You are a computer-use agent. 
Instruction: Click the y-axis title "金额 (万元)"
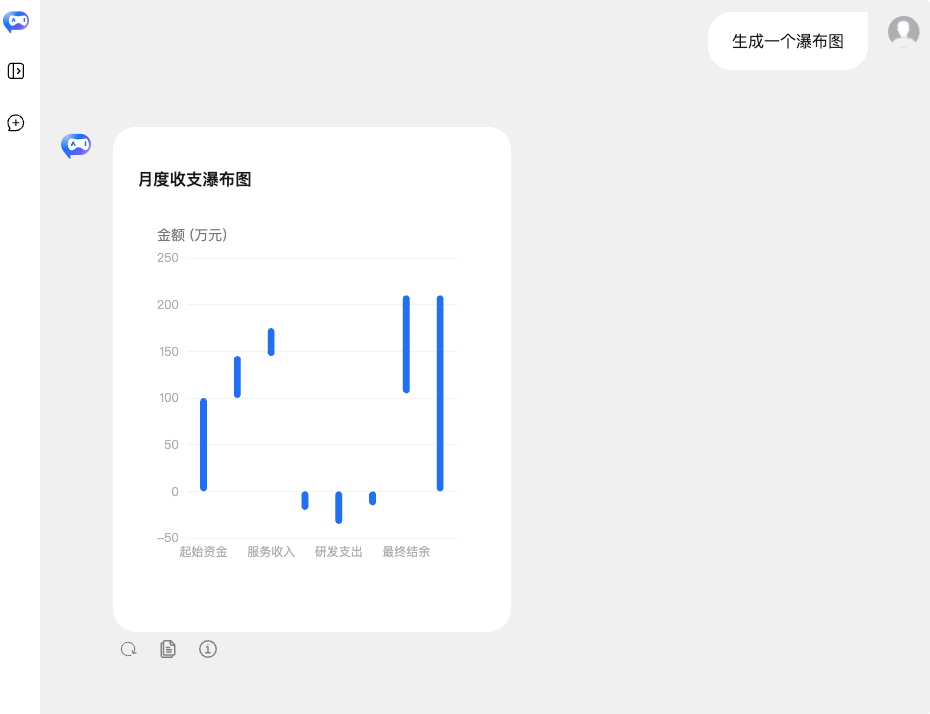pyautogui.click(x=192, y=235)
